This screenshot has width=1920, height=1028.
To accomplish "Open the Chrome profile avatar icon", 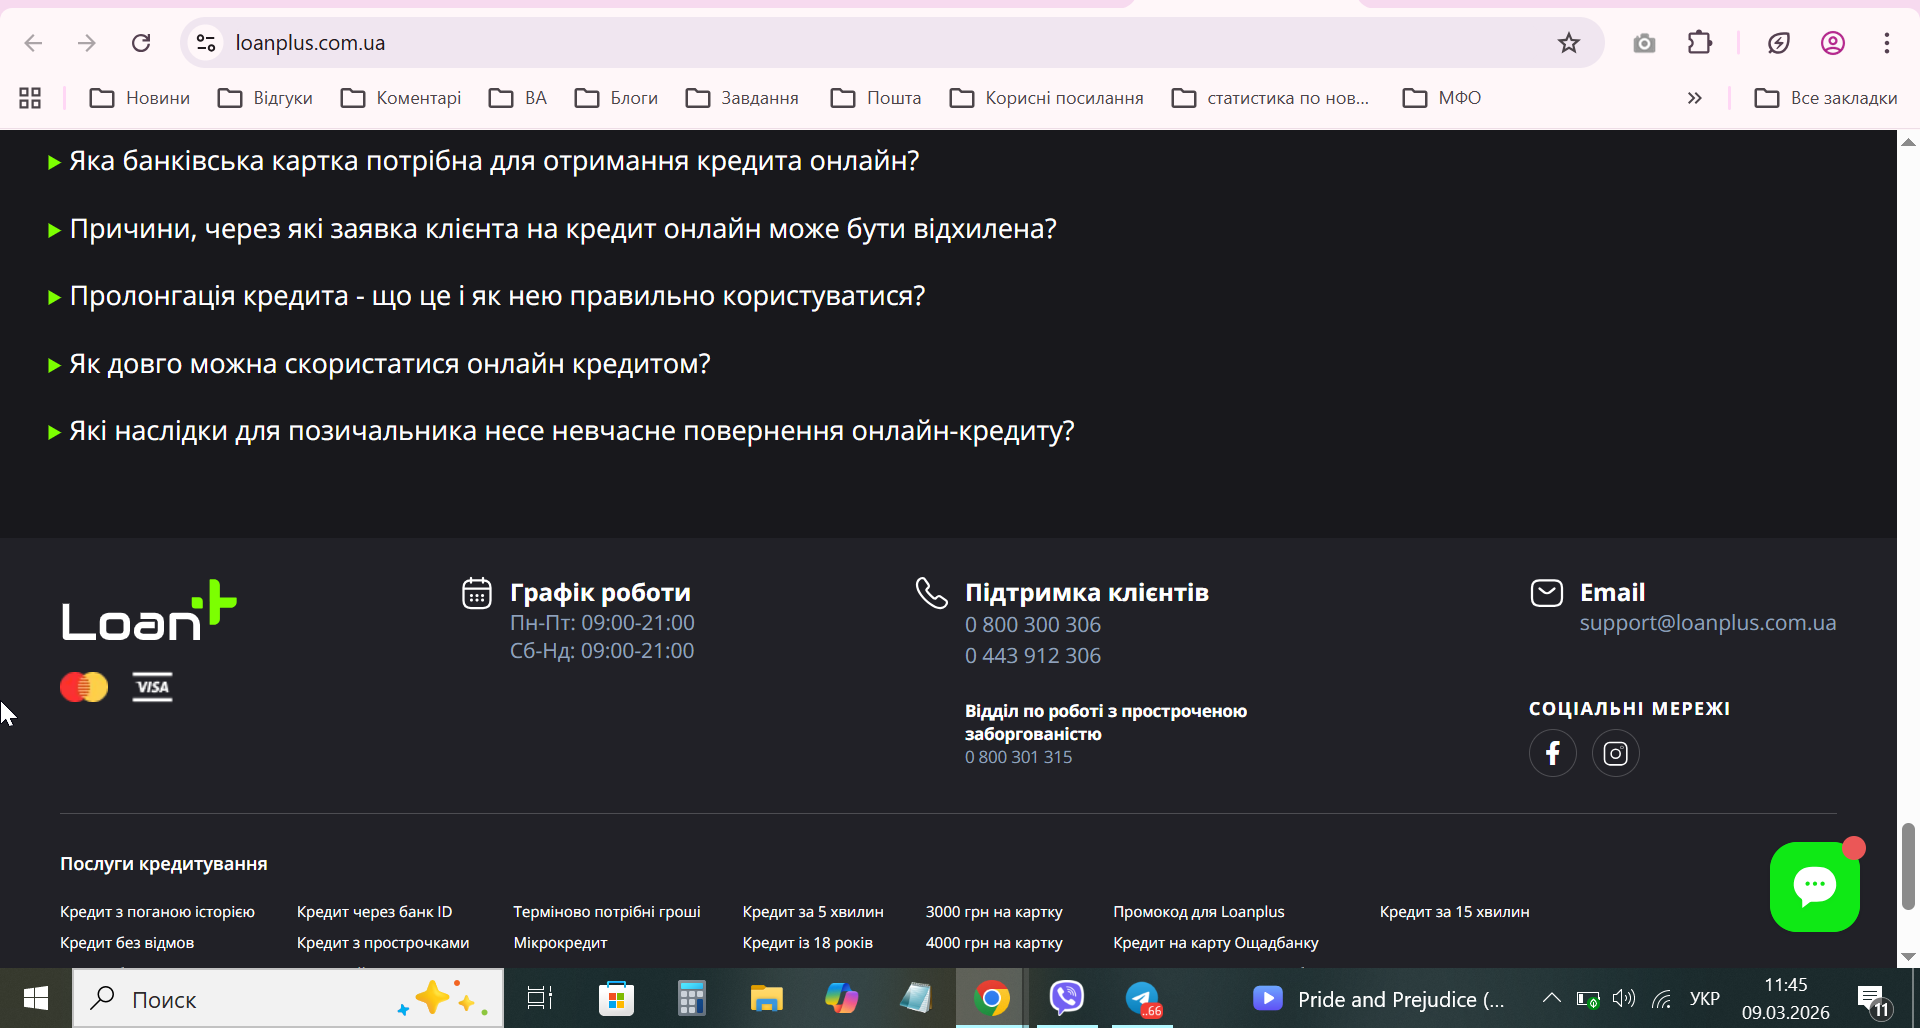I will [1833, 43].
